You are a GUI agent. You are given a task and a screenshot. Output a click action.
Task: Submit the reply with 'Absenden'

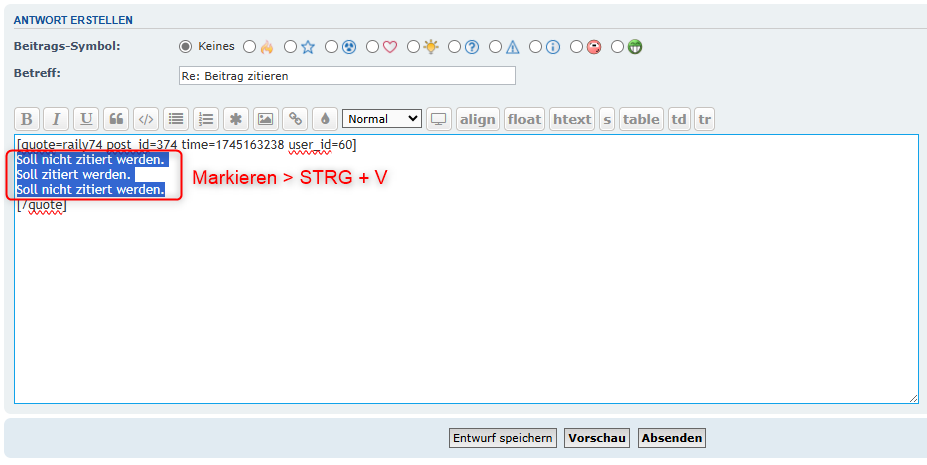pyautogui.click(x=672, y=438)
